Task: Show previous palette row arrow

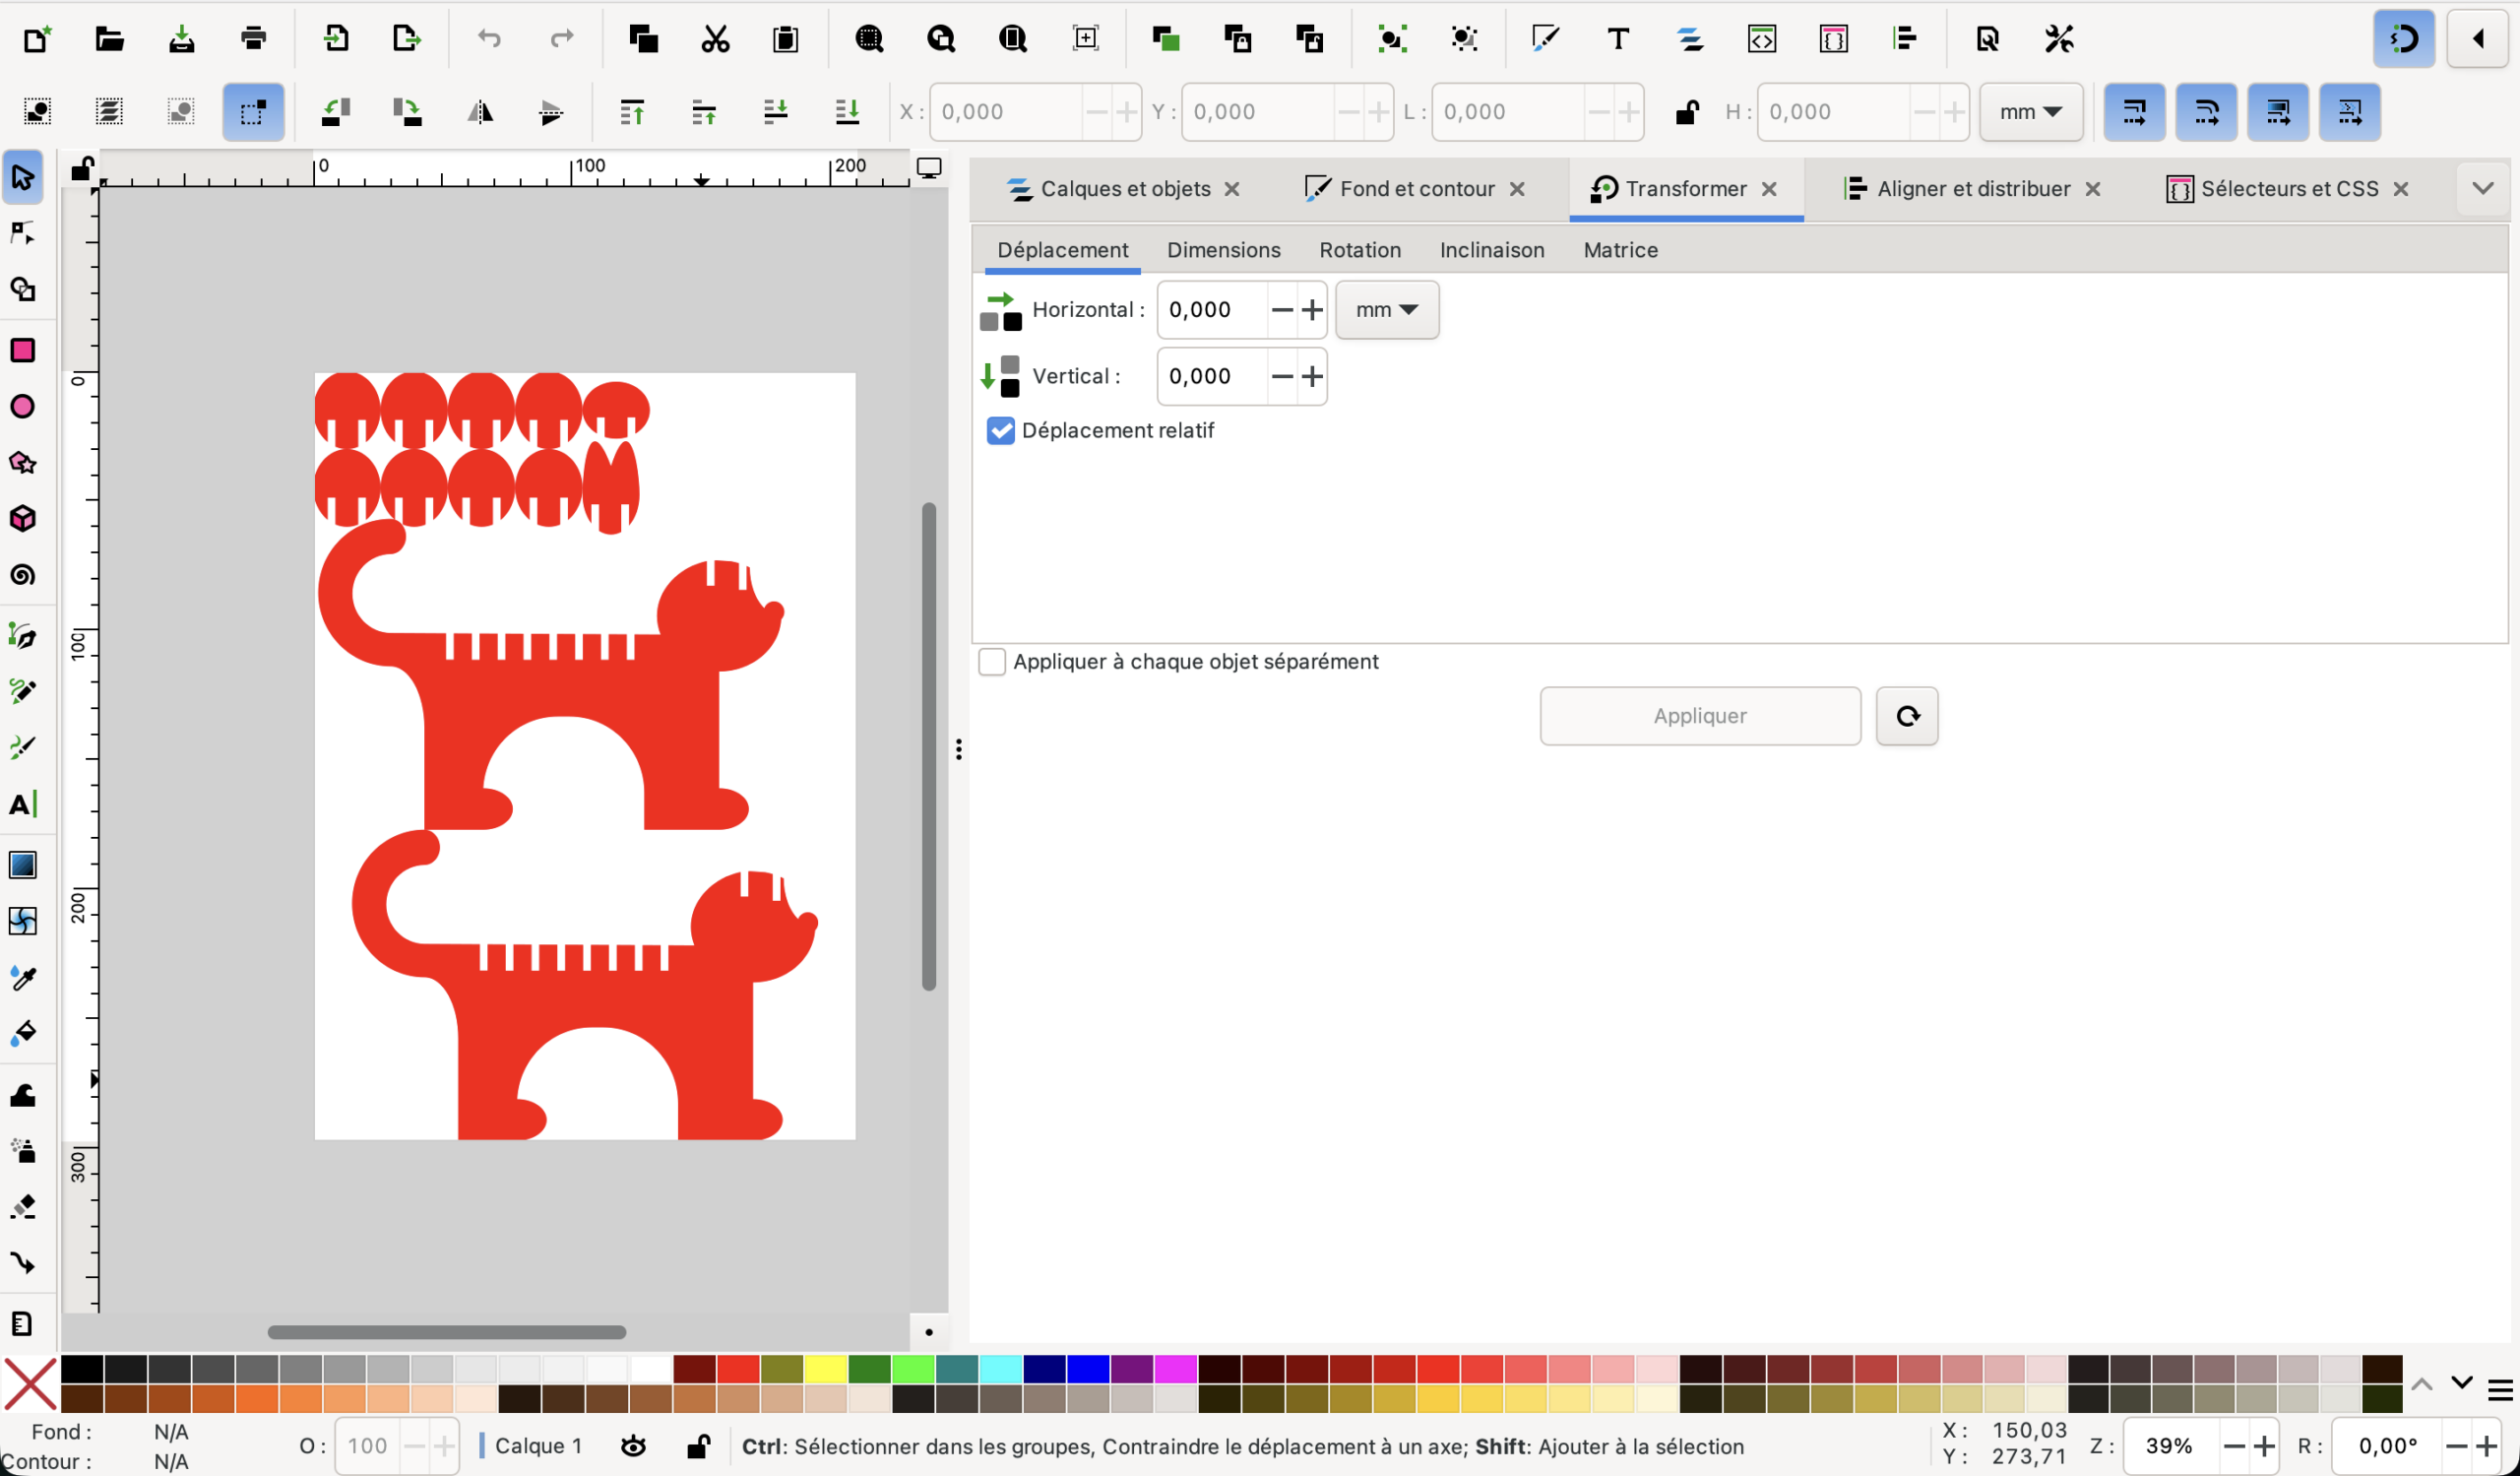Action: click(x=2422, y=1384)
